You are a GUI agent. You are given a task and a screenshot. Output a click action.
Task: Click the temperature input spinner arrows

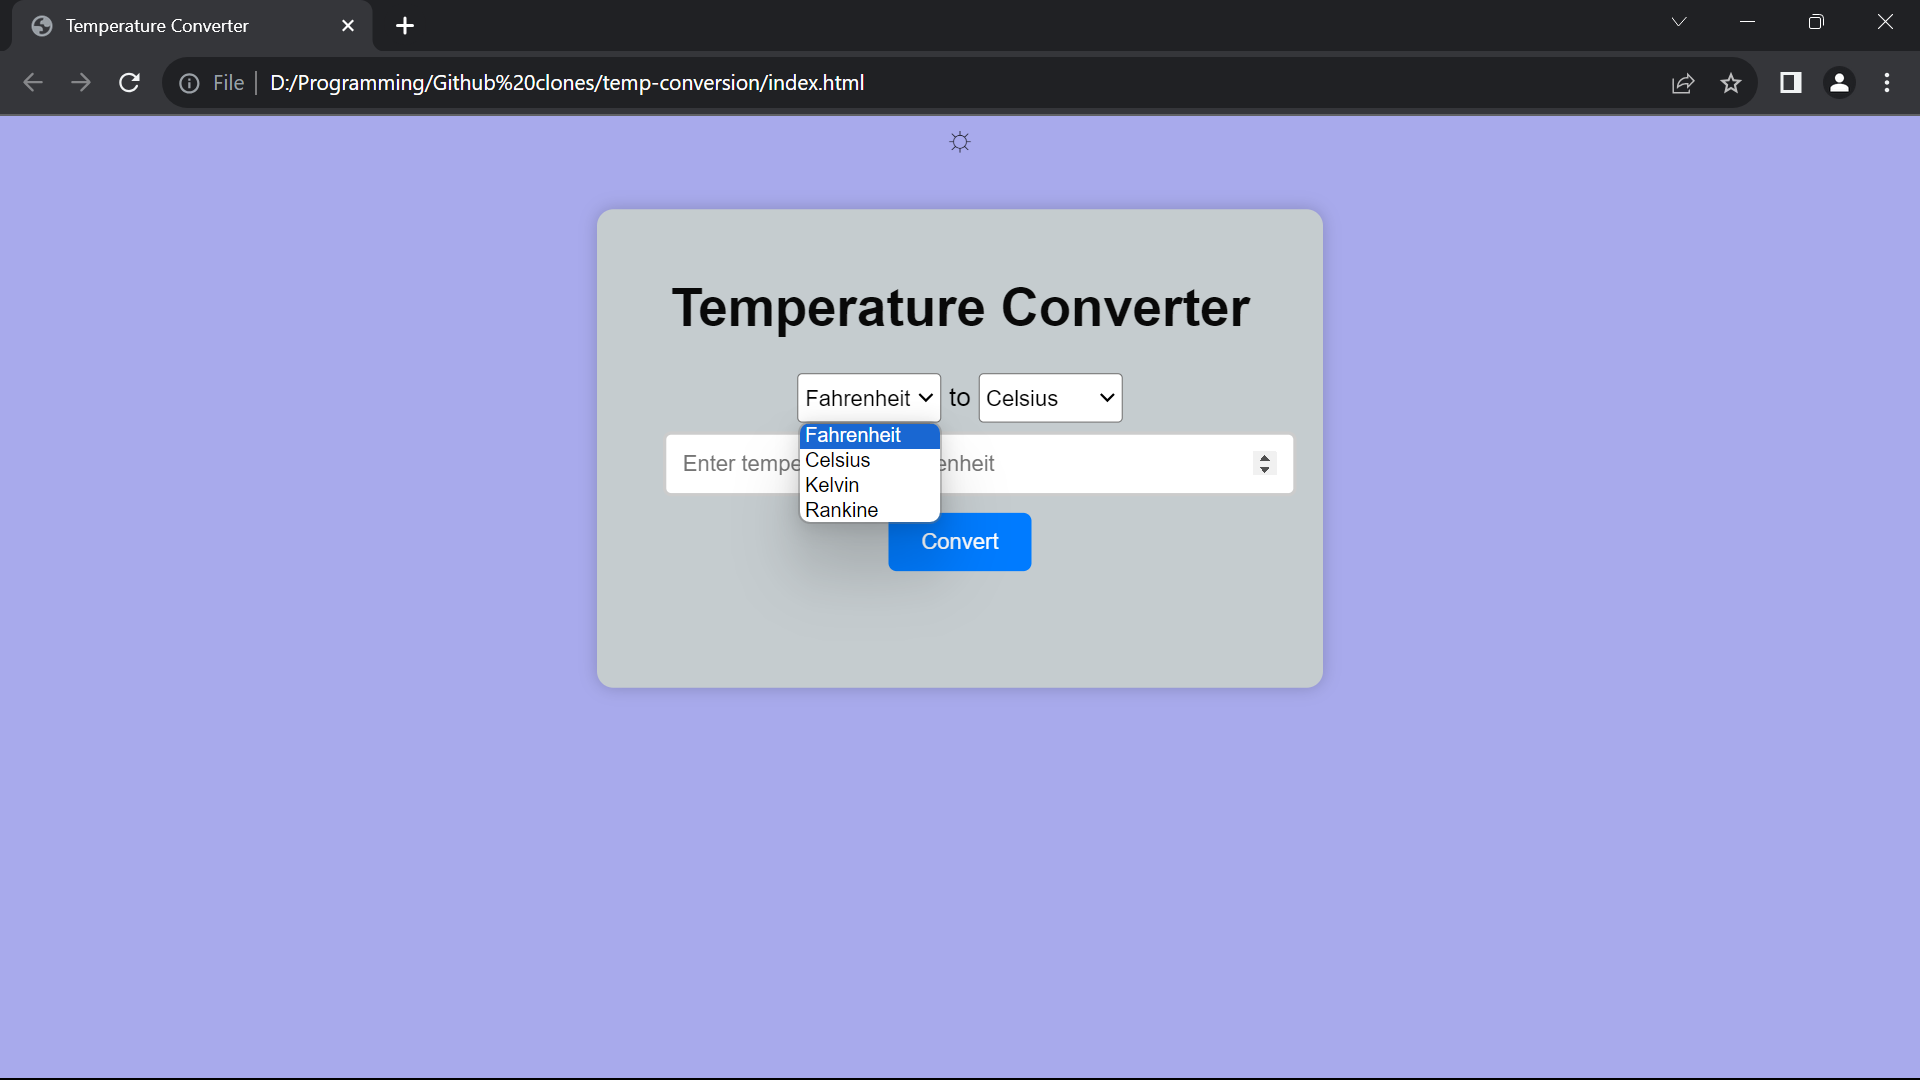tap(1264, 463)
